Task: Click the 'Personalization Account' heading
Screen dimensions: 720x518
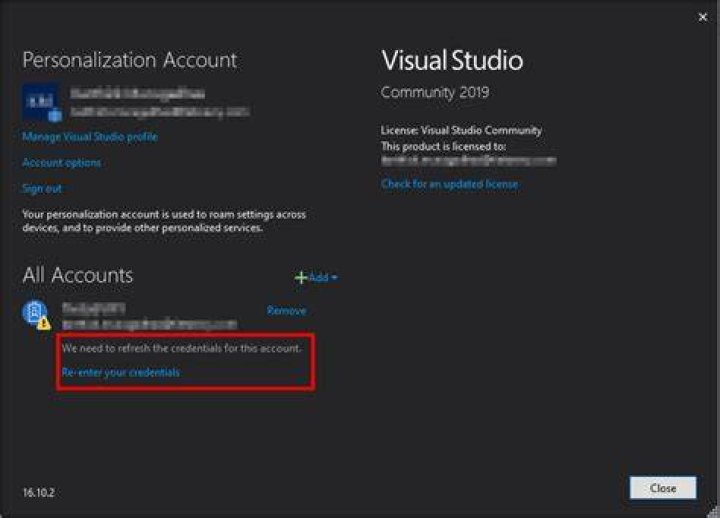Action: click(x=129, y=60)
